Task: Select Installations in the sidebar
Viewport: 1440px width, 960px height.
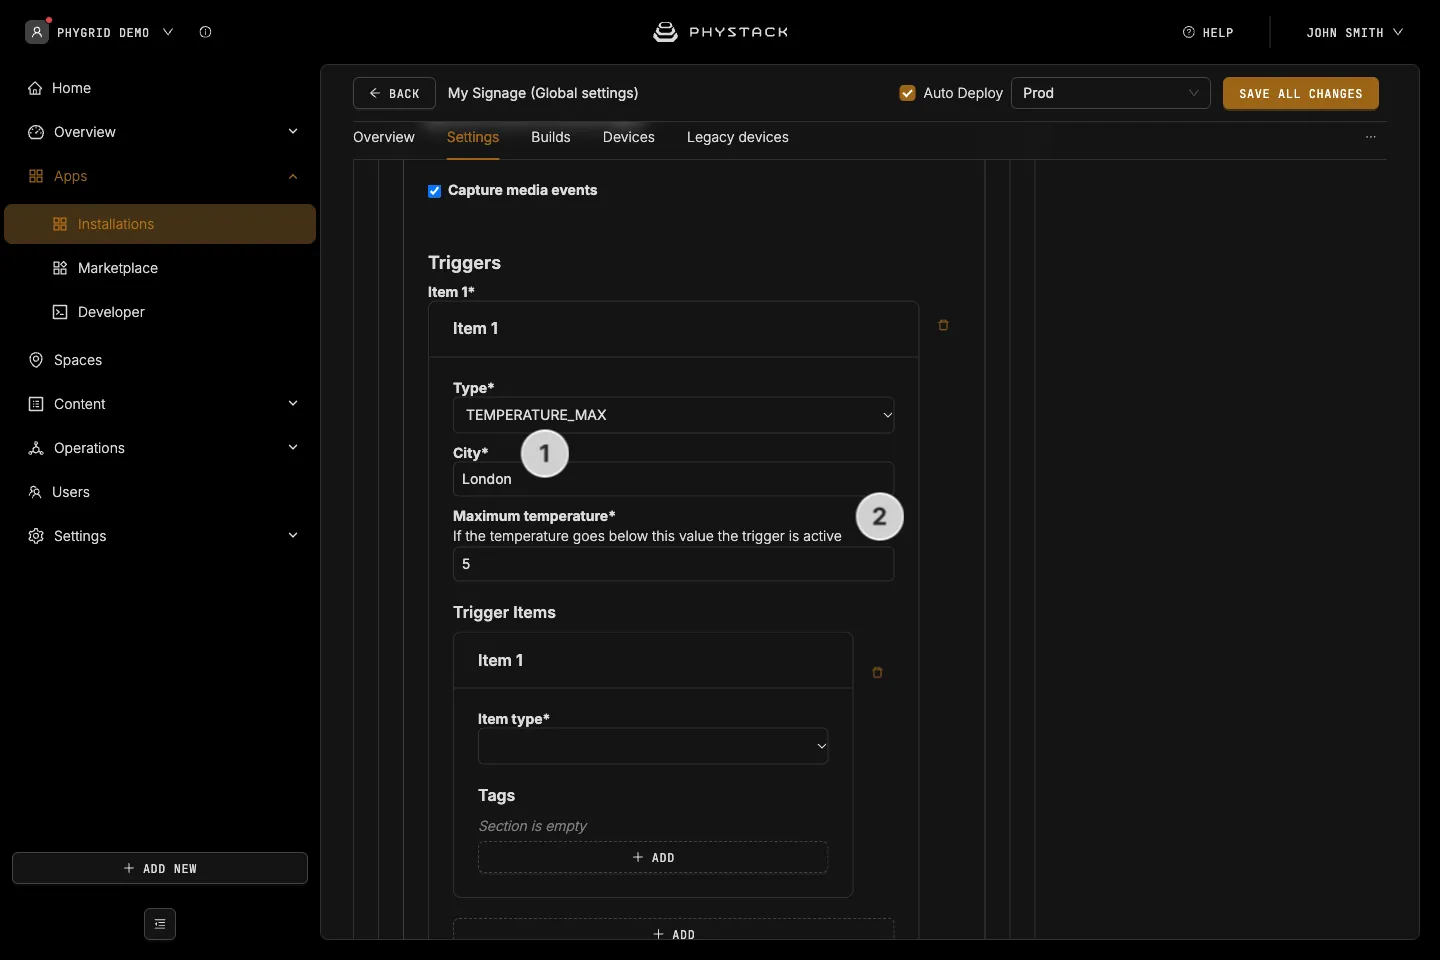Action: (x=160, y=224)
